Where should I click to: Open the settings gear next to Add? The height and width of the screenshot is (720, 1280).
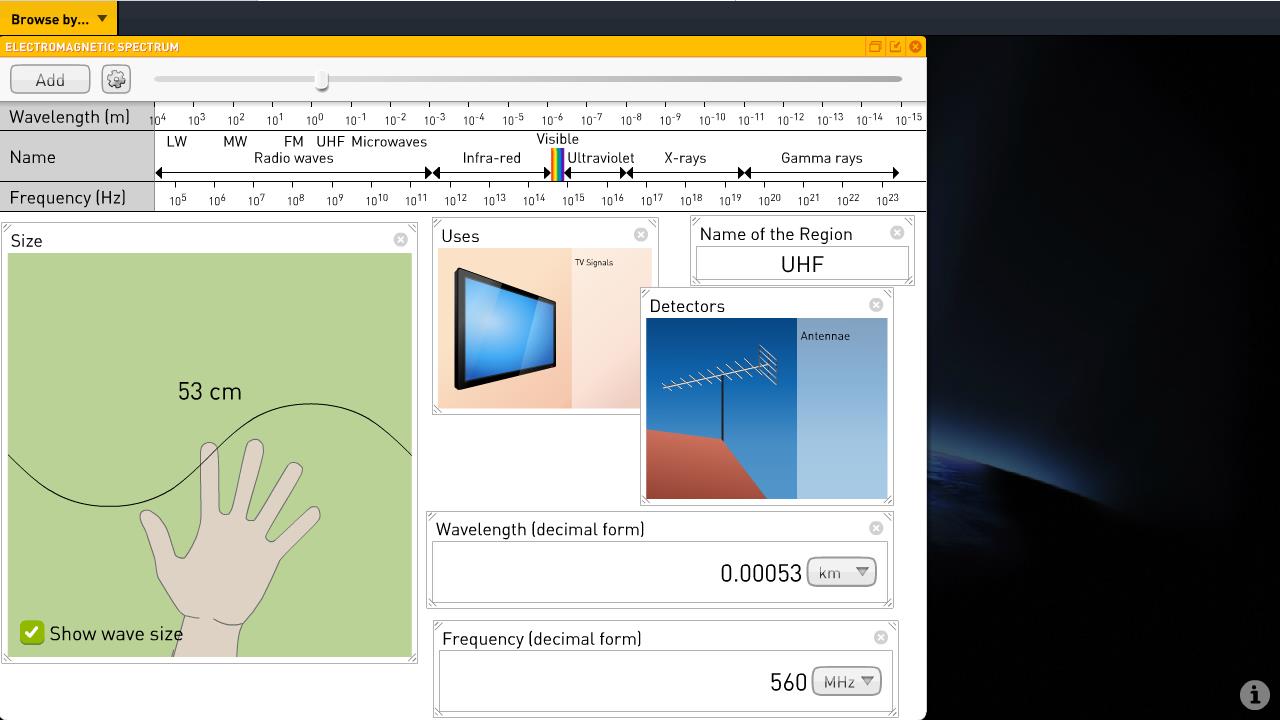click(x=116, y=79)
